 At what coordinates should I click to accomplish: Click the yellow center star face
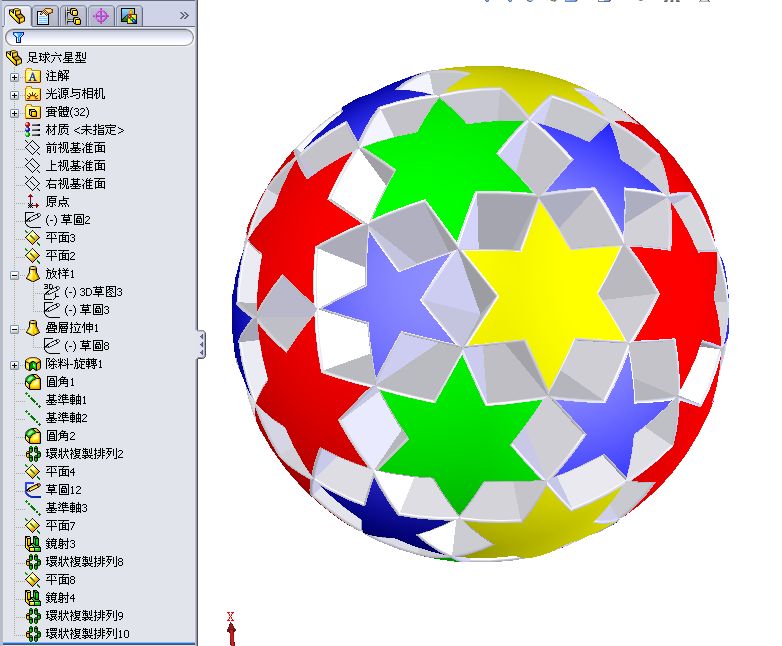(x=546, y=294)
